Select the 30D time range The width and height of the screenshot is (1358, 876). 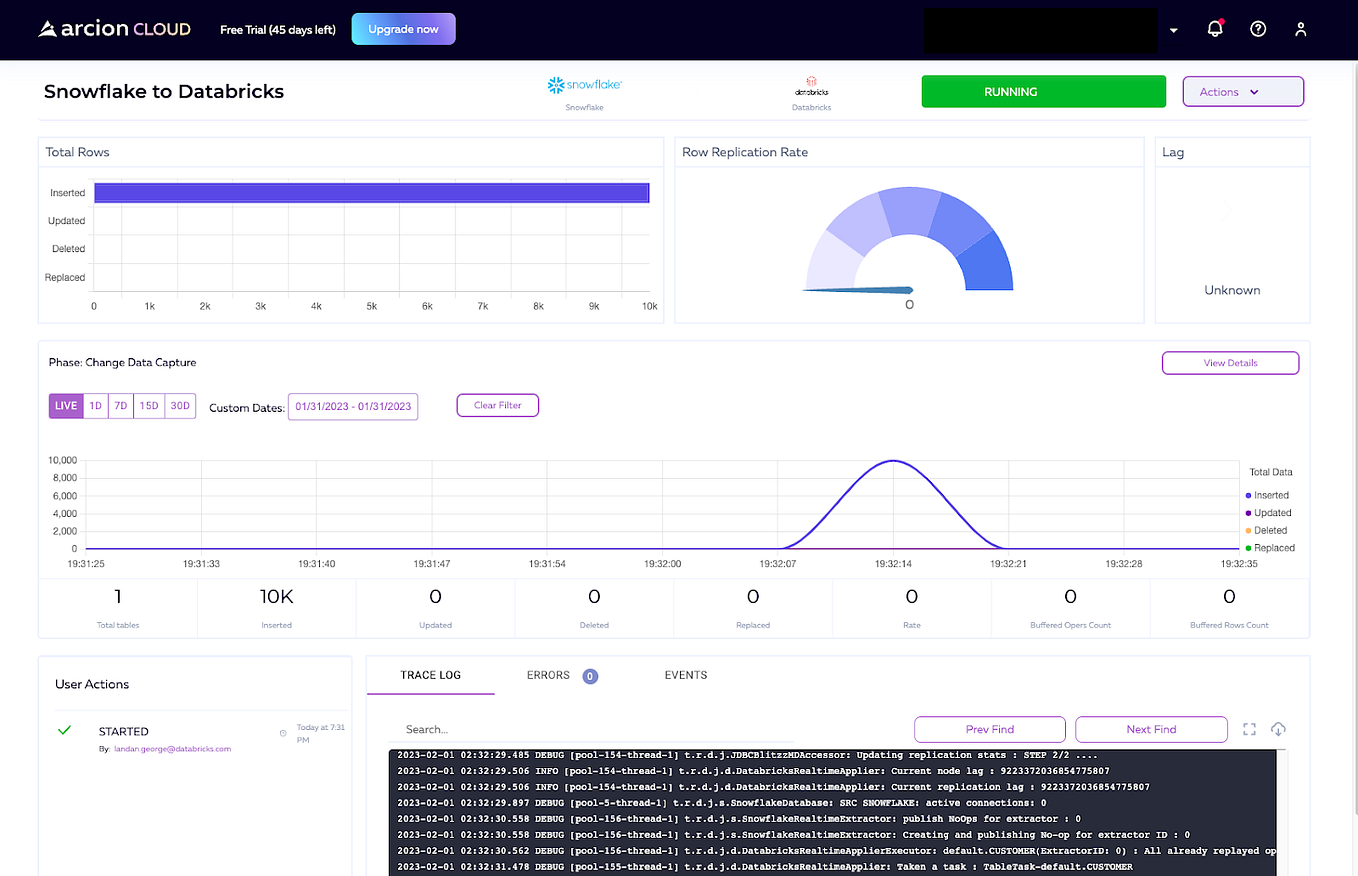[x=179, y=405]
